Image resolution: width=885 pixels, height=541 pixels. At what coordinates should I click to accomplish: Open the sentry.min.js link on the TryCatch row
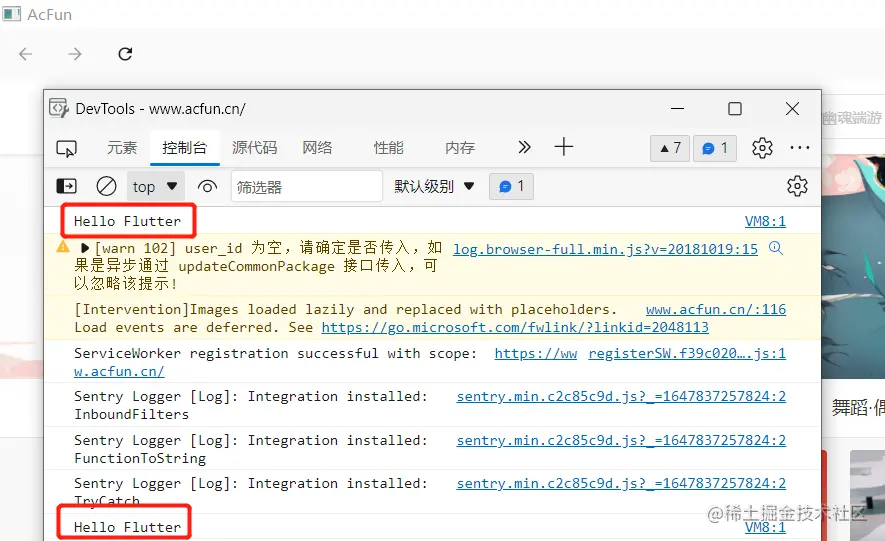coord(621,483)
